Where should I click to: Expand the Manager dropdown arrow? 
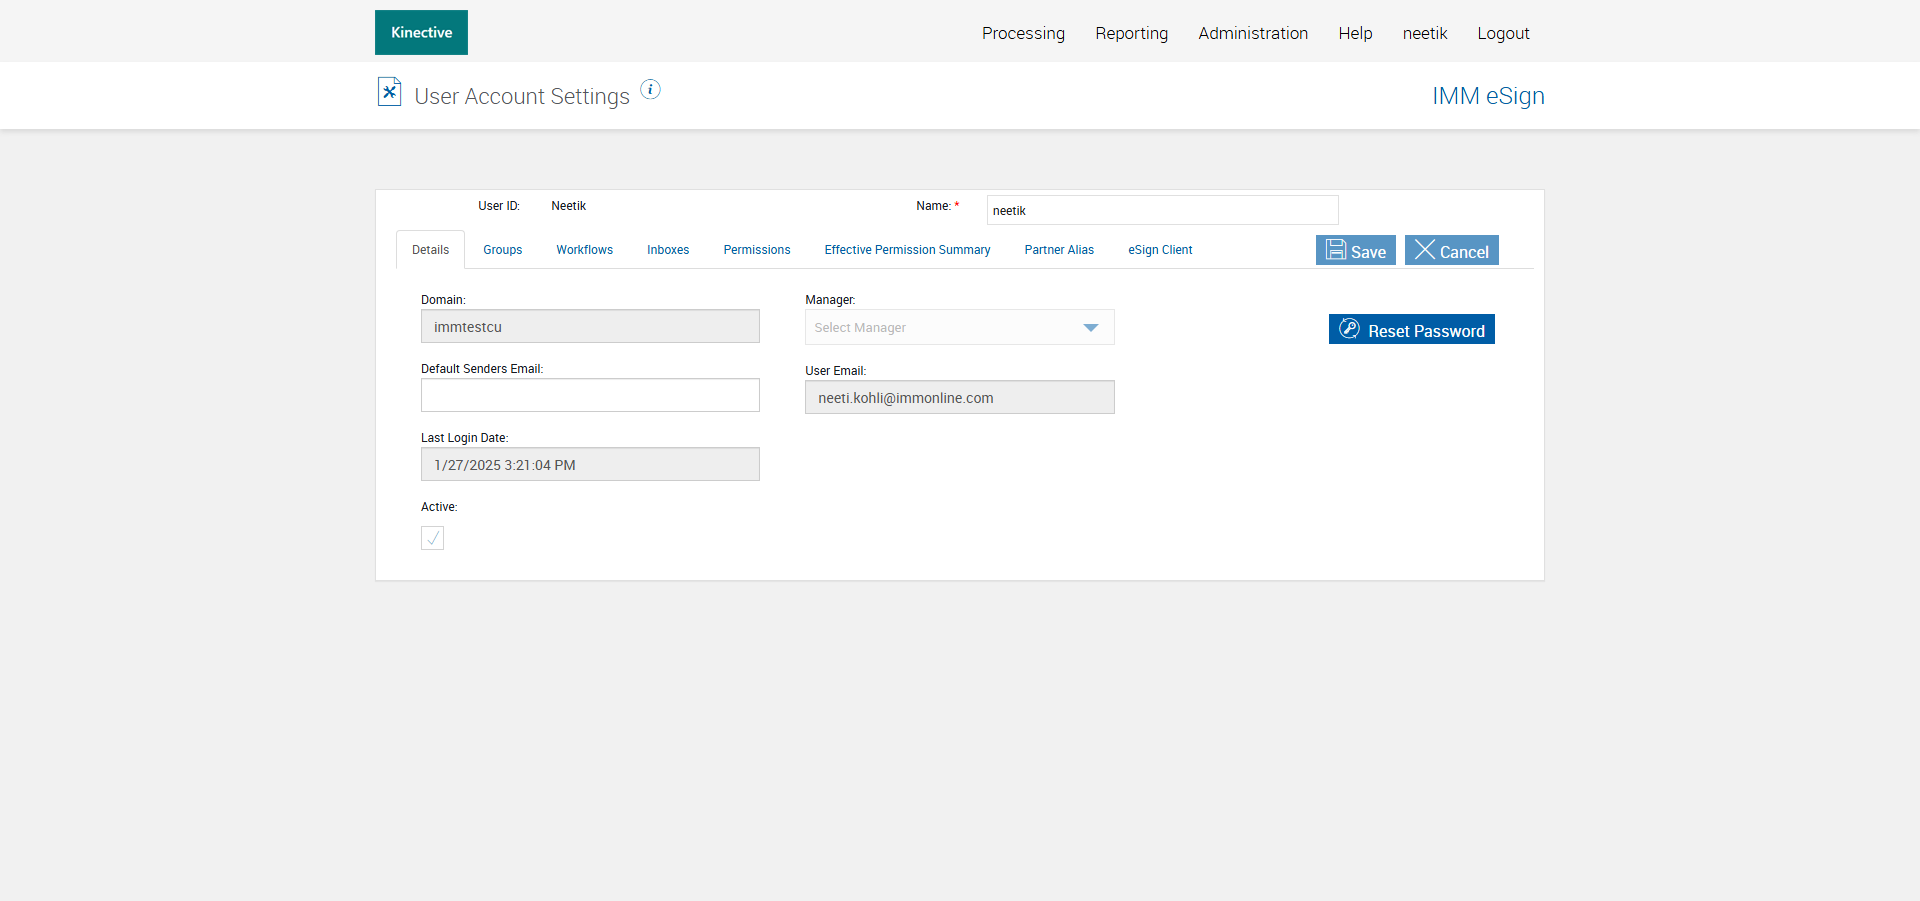1091,328
